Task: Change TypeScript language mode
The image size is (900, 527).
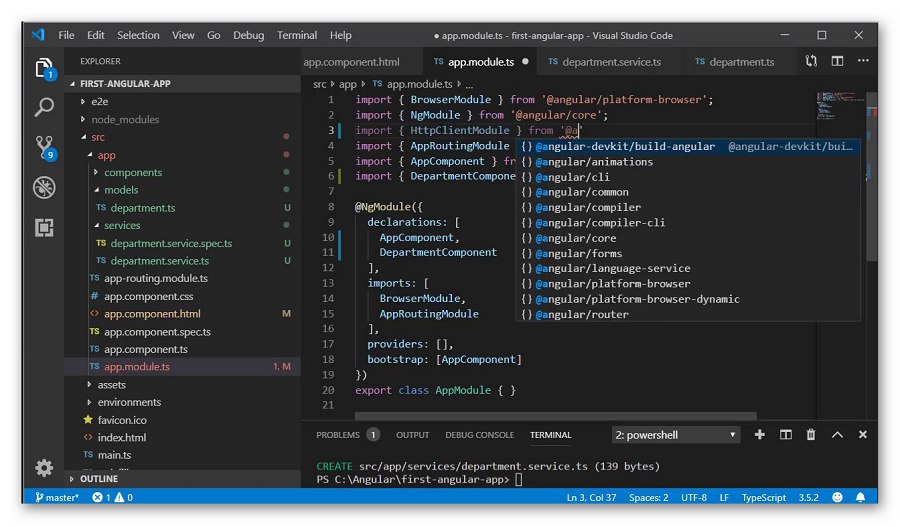Action: tap(763, 497)
